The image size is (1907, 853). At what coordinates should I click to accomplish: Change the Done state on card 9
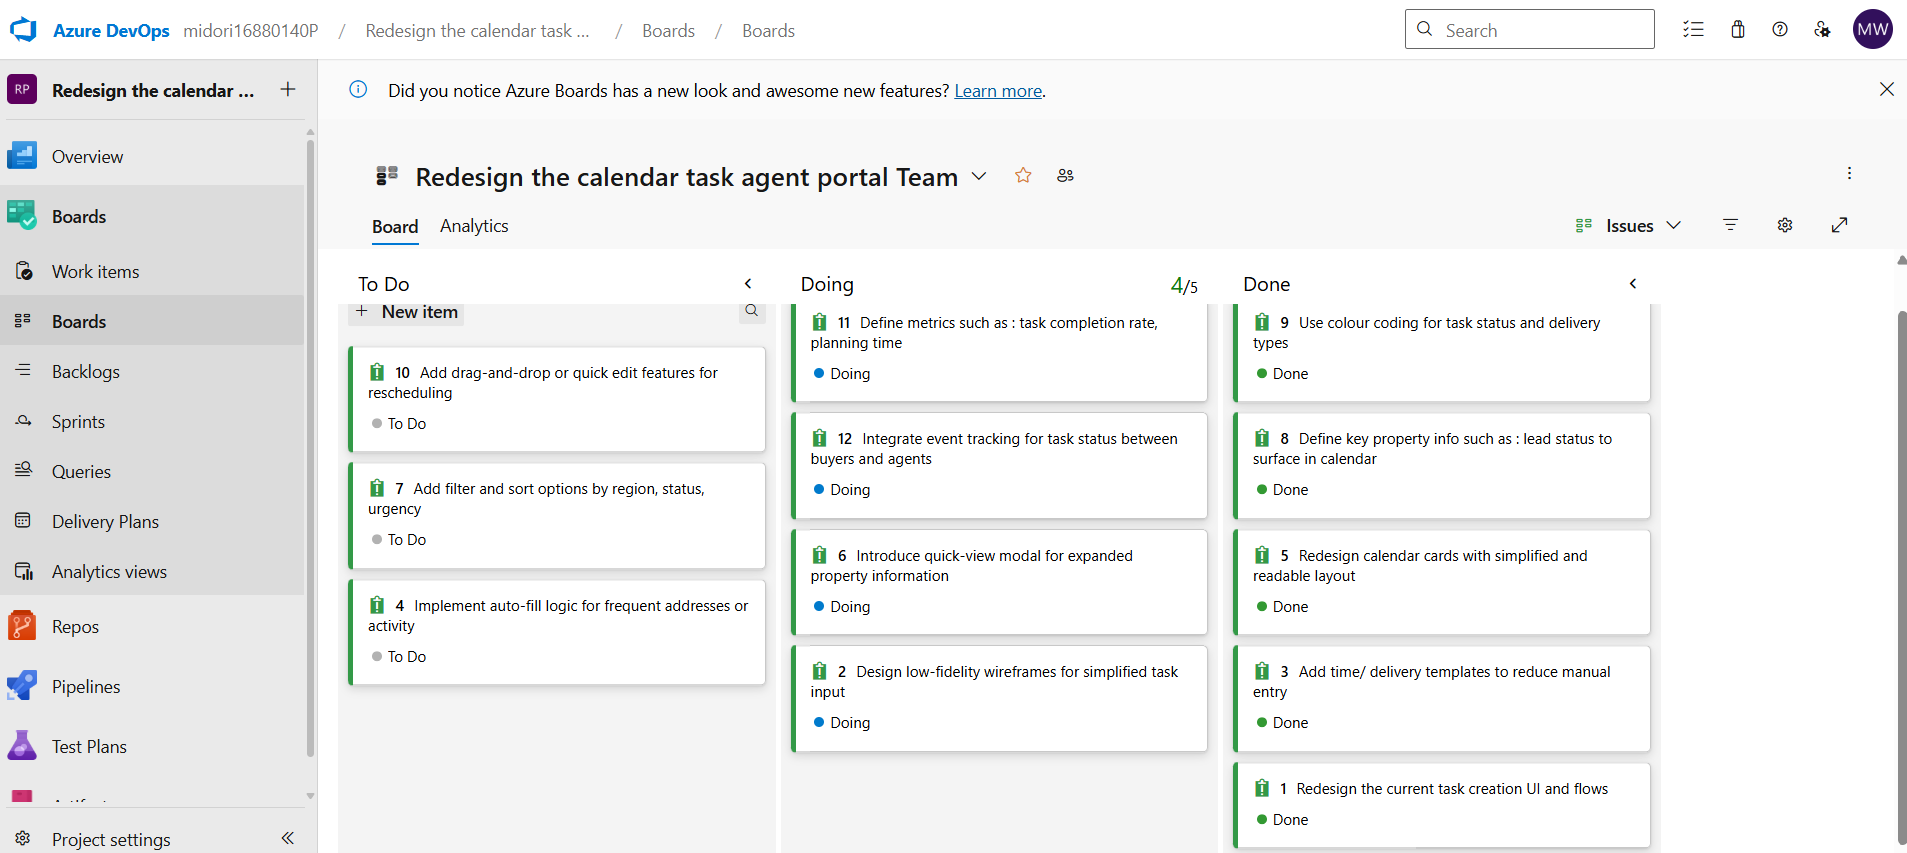pos(1282,374)
